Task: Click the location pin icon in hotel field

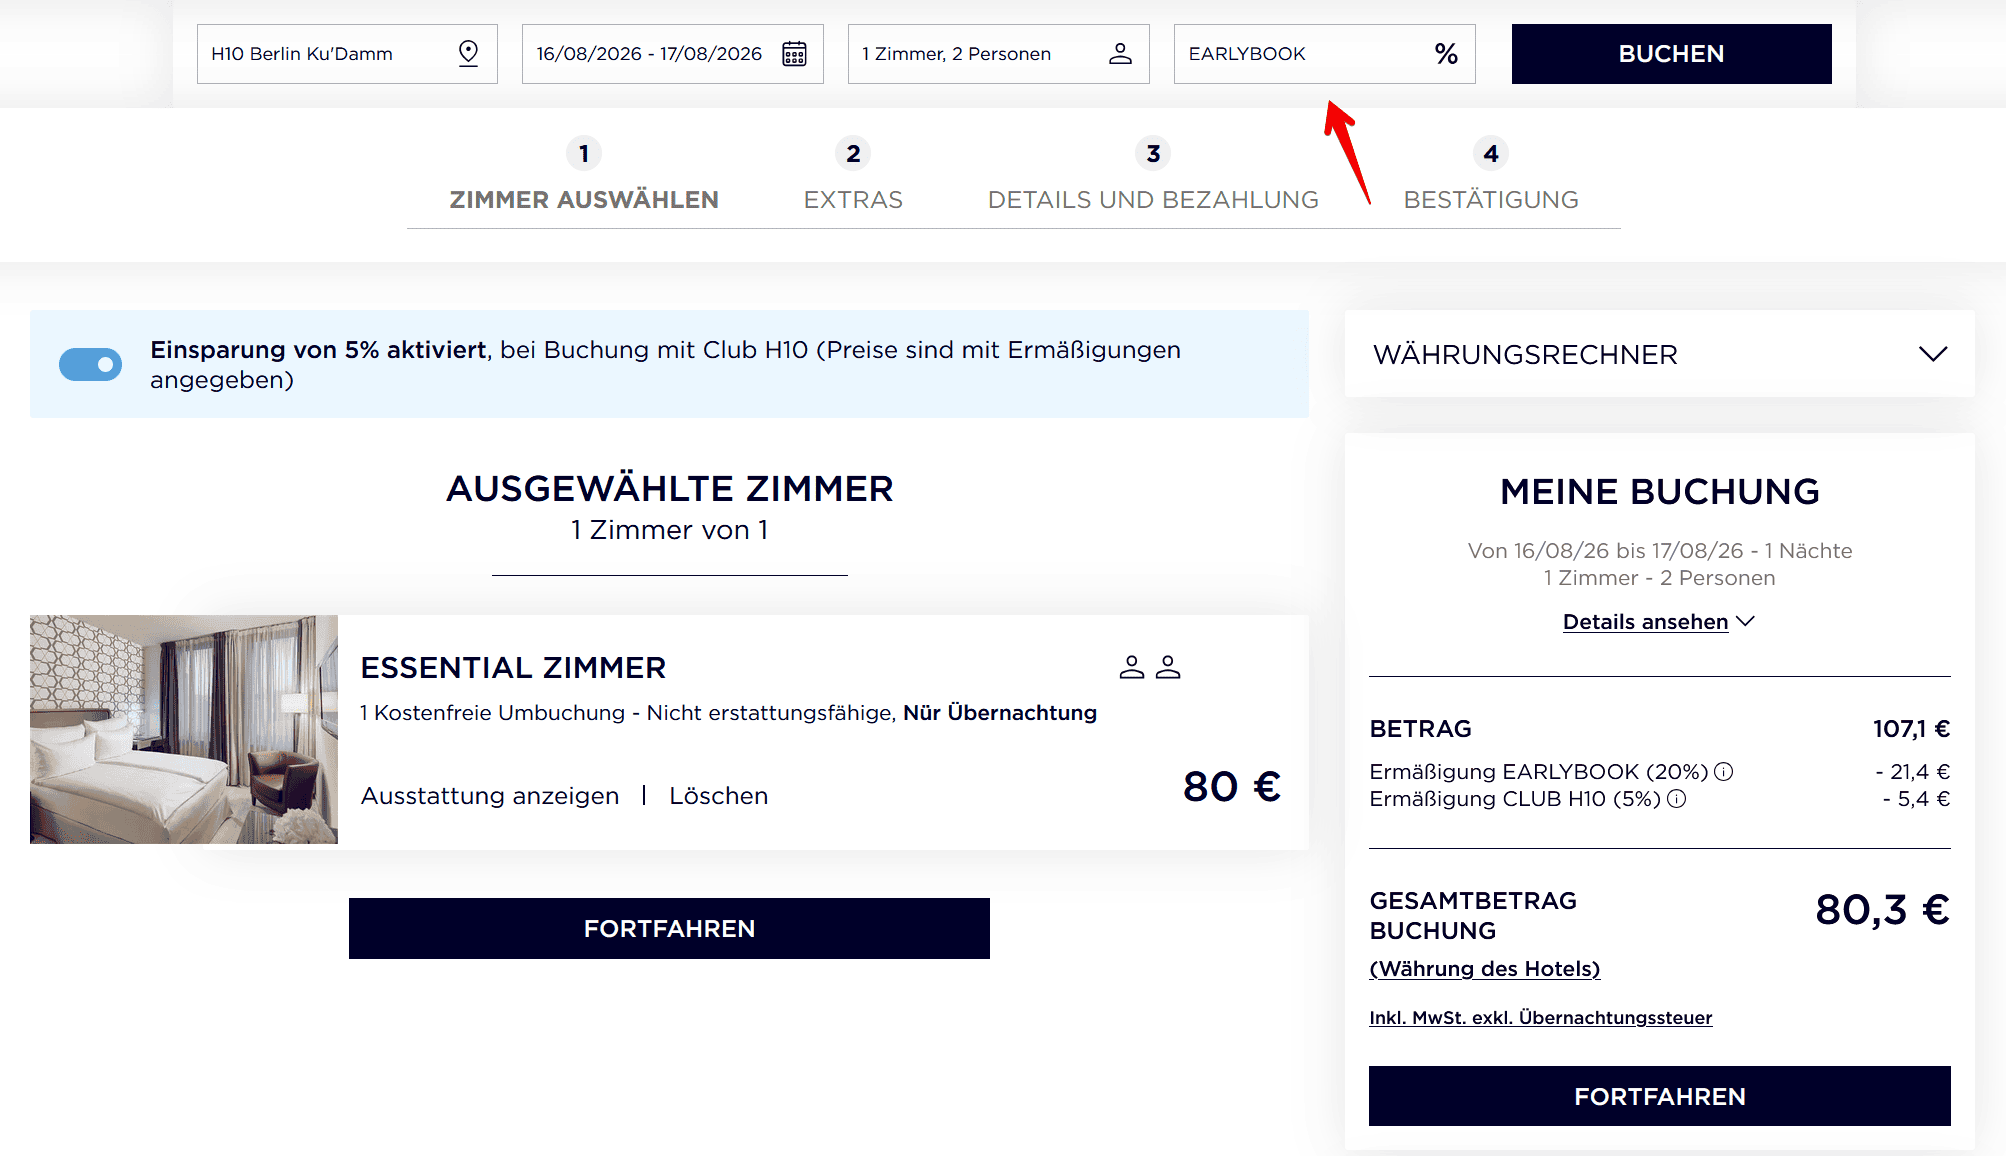Action: click(468, 53)
